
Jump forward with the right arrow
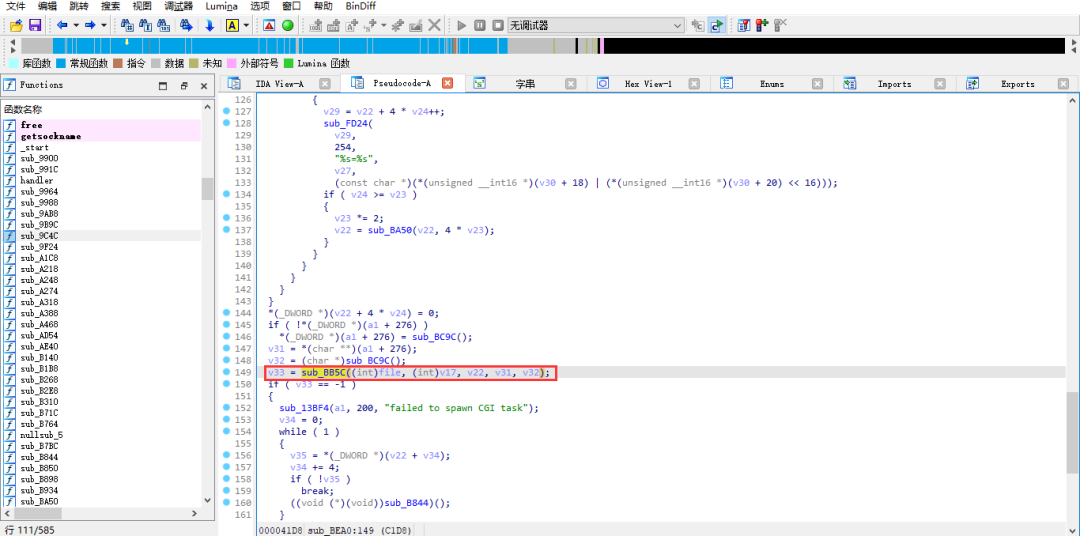pos(90,25)
